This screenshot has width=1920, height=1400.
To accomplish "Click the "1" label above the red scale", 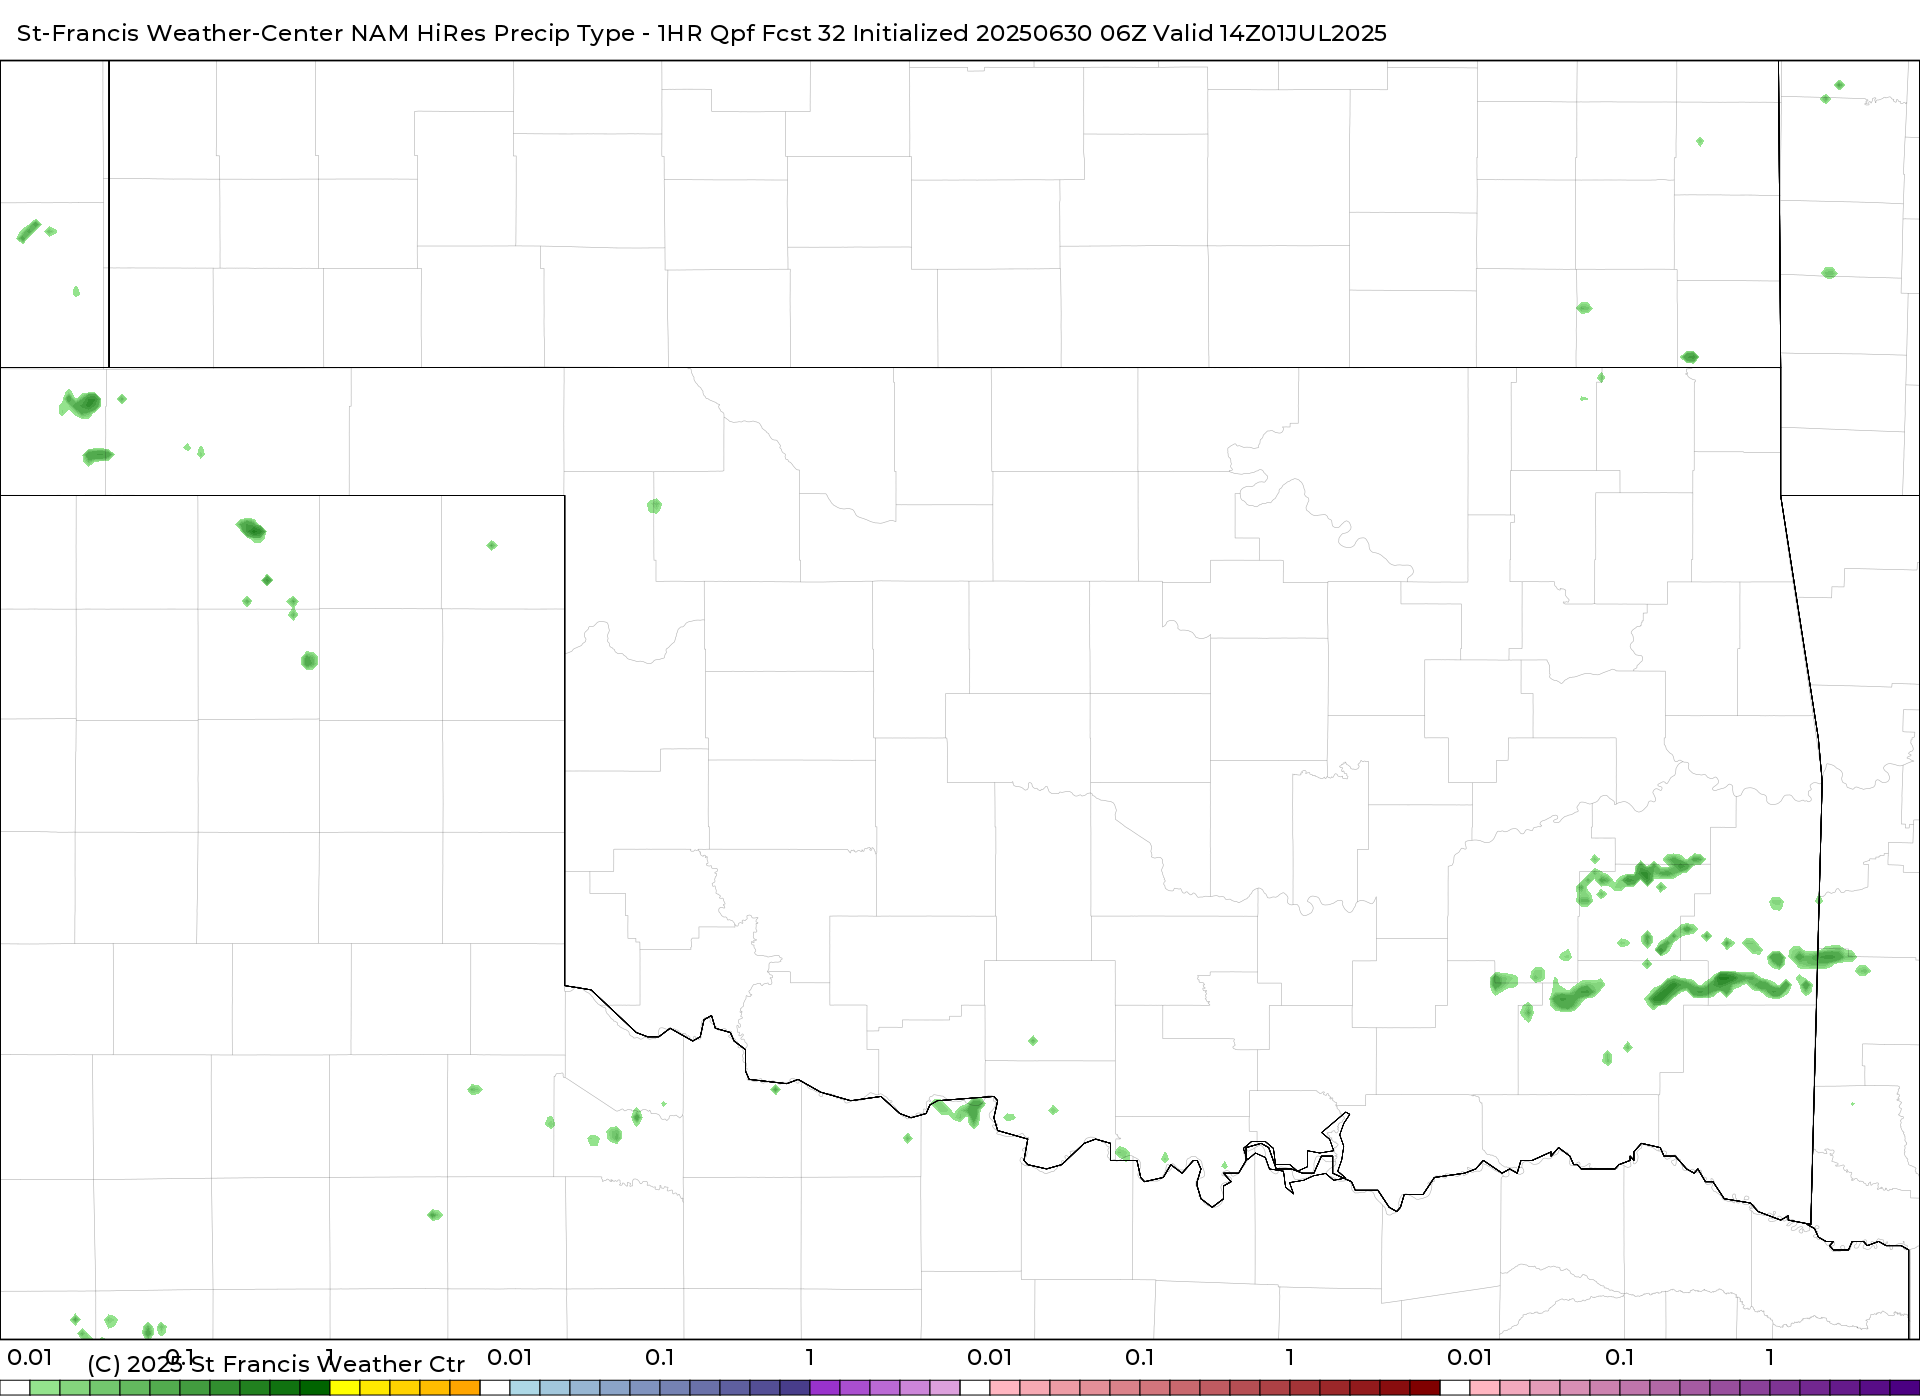I will click(1290, 1357).
